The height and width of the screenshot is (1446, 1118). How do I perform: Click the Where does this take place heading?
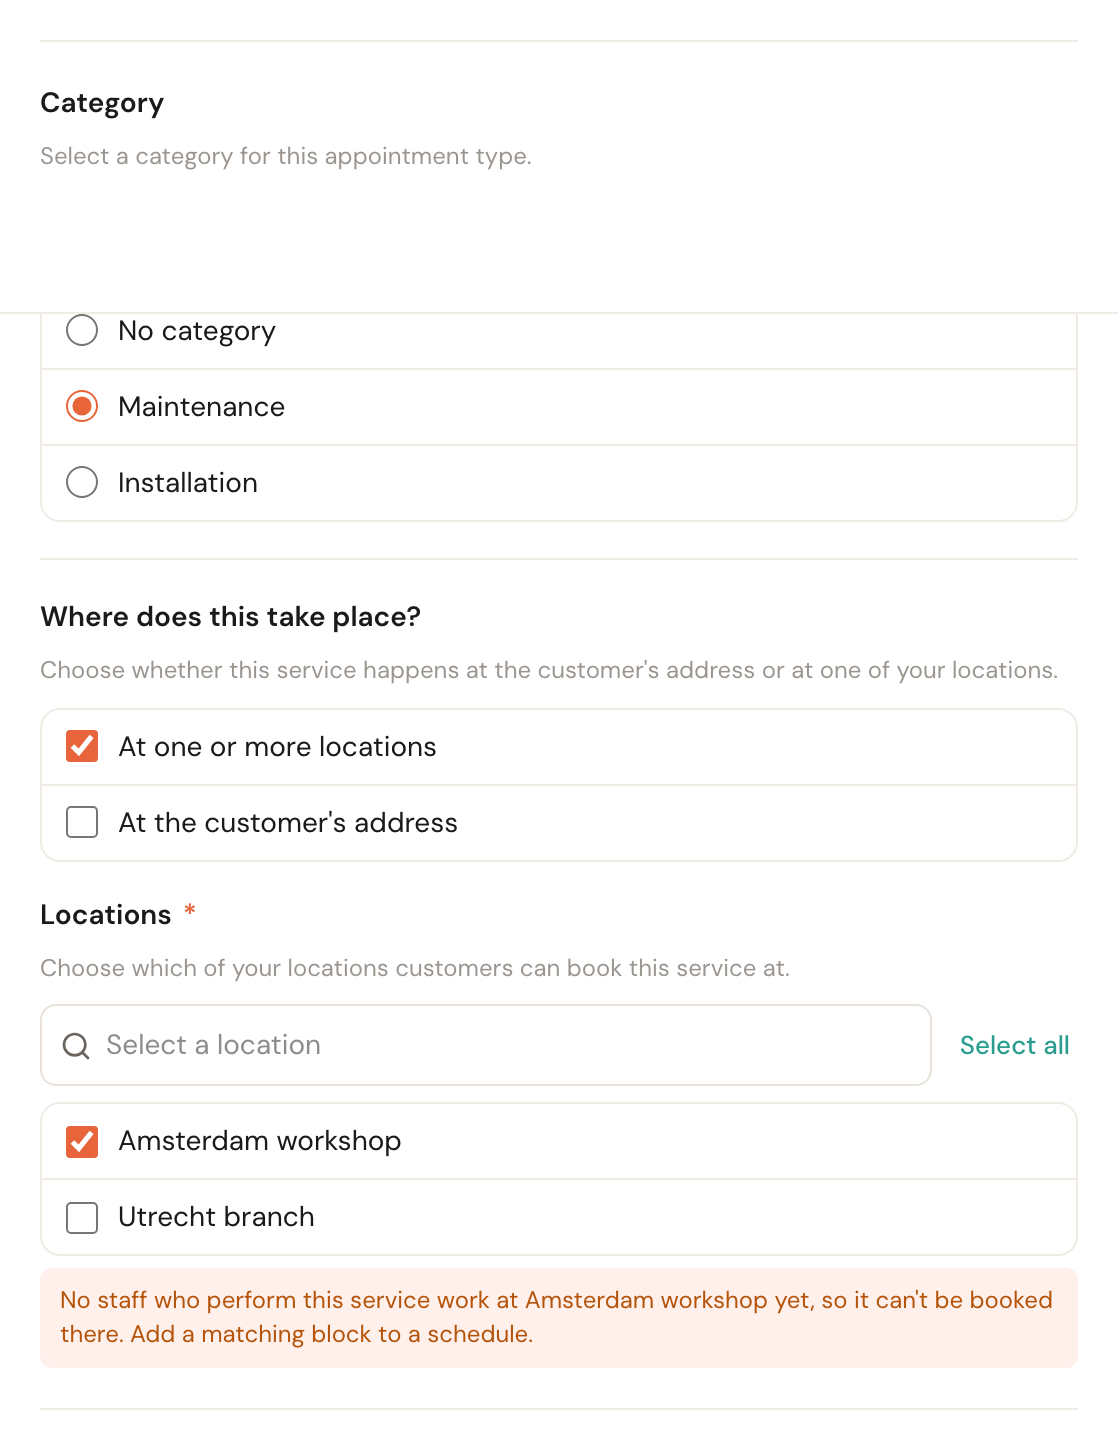click(x=230, y=617)
